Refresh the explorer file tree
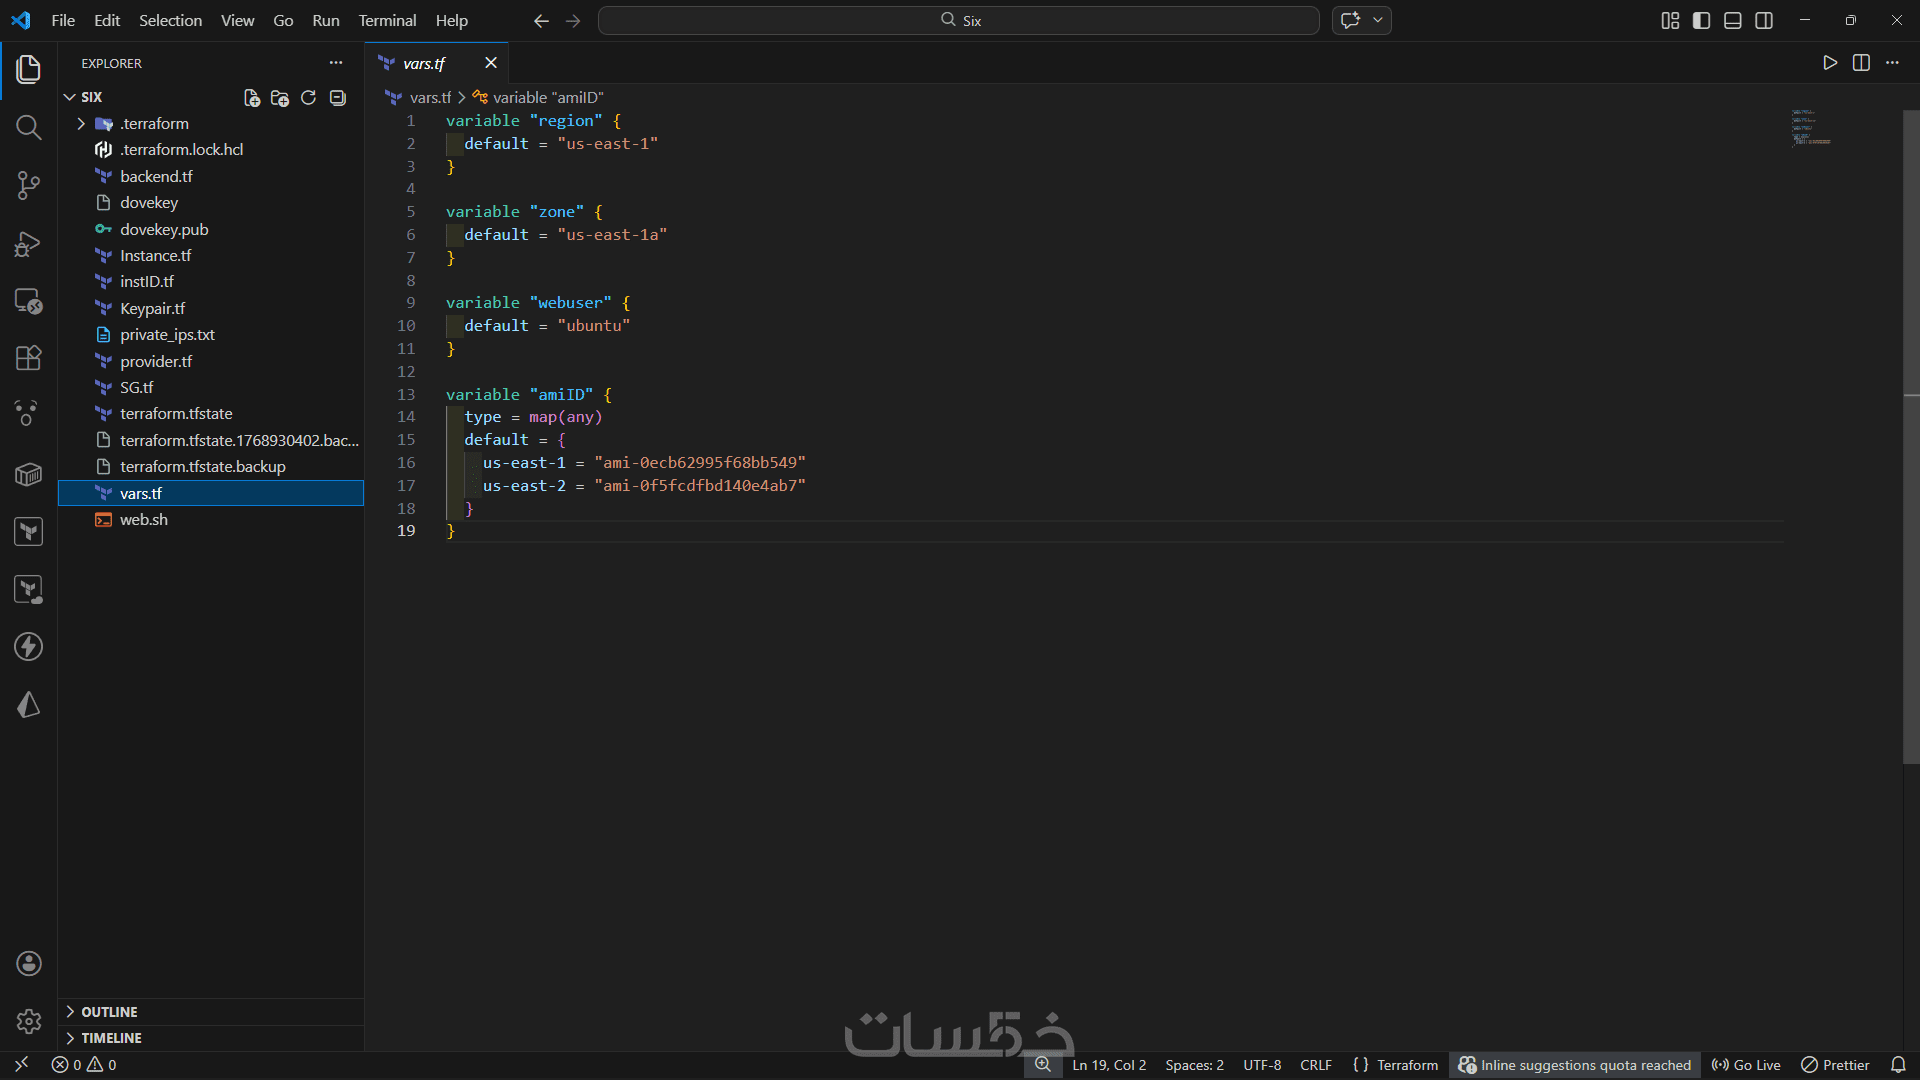This screenshot has width=1920, height=1080. pyautogui.click(x=308, y=97)
